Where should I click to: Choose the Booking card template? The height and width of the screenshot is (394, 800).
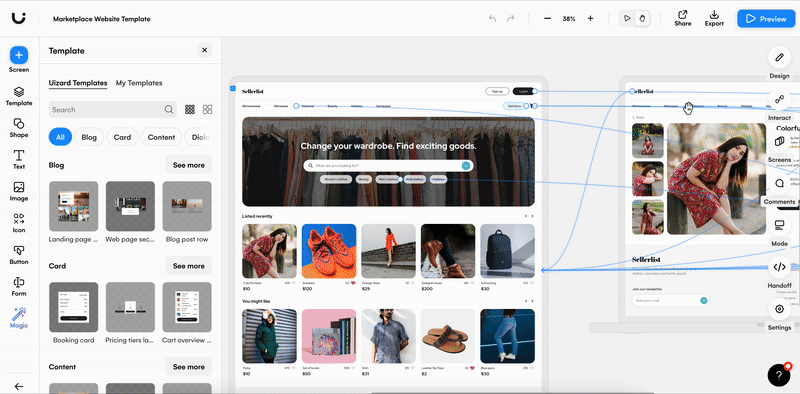tap(73, 307)
